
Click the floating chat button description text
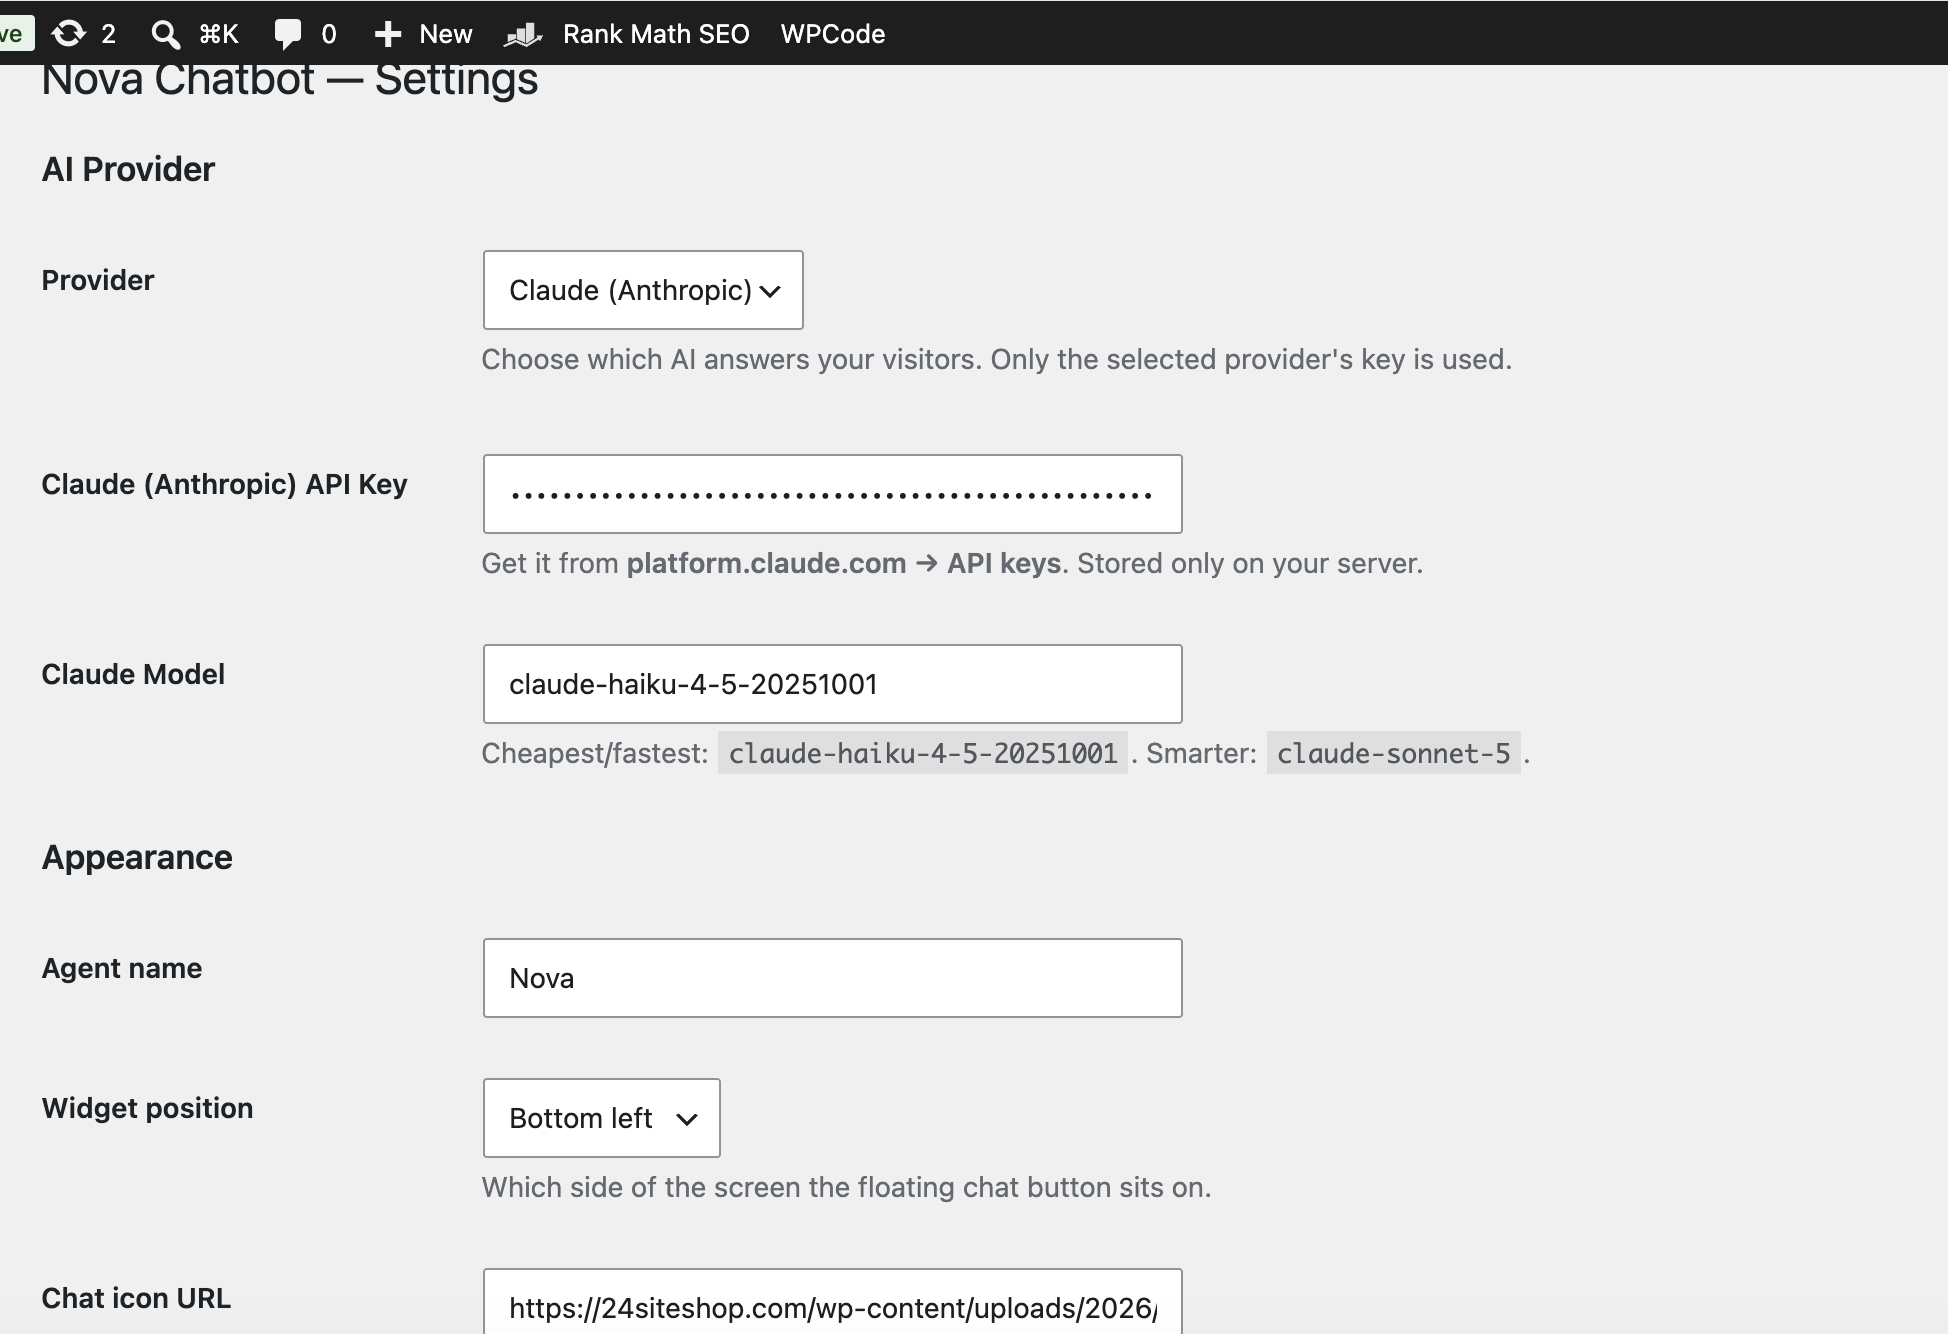point(846,1187)
